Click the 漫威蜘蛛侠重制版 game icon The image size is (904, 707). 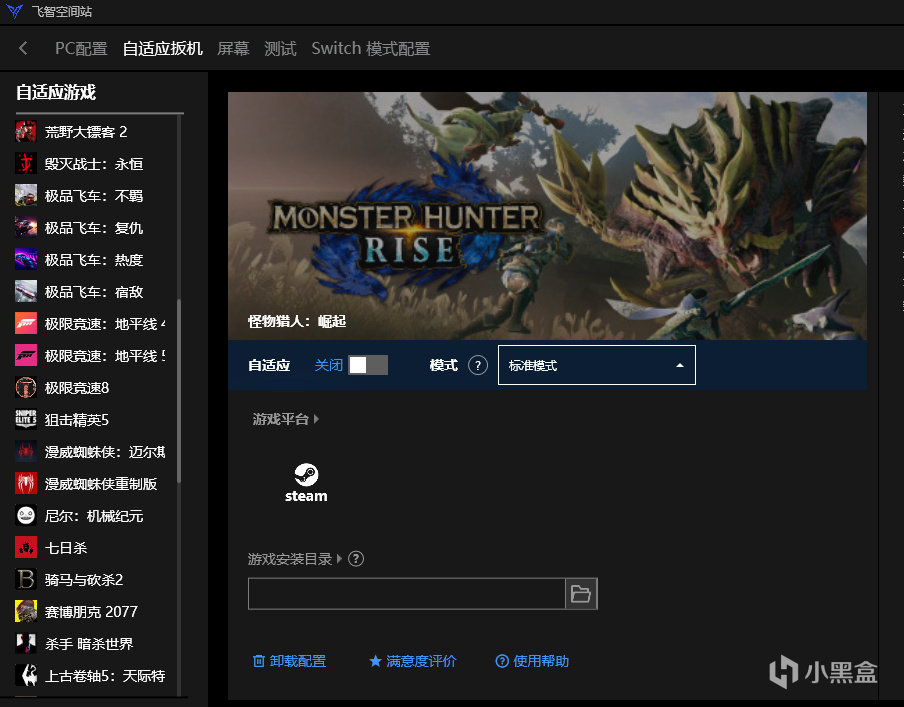point(26,483)
